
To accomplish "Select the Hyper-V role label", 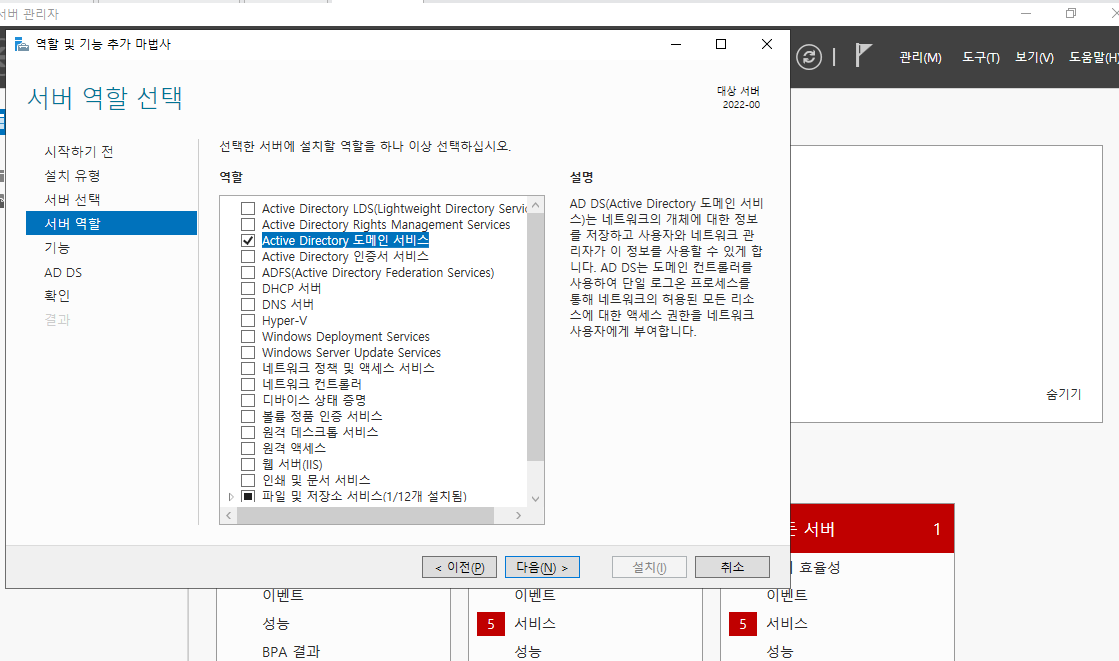I will 284,321.
